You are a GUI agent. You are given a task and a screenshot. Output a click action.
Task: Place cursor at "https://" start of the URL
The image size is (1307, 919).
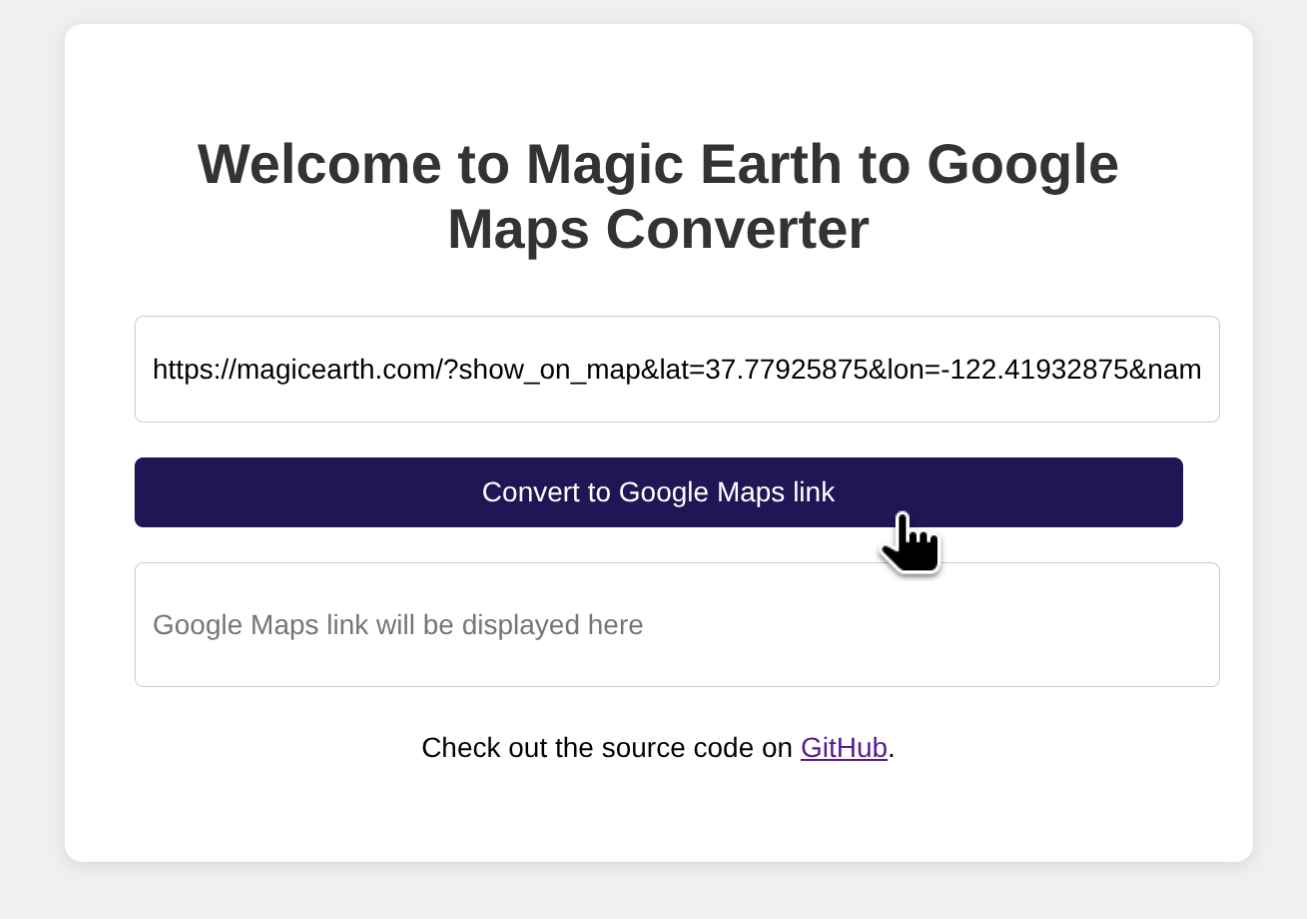155,370
